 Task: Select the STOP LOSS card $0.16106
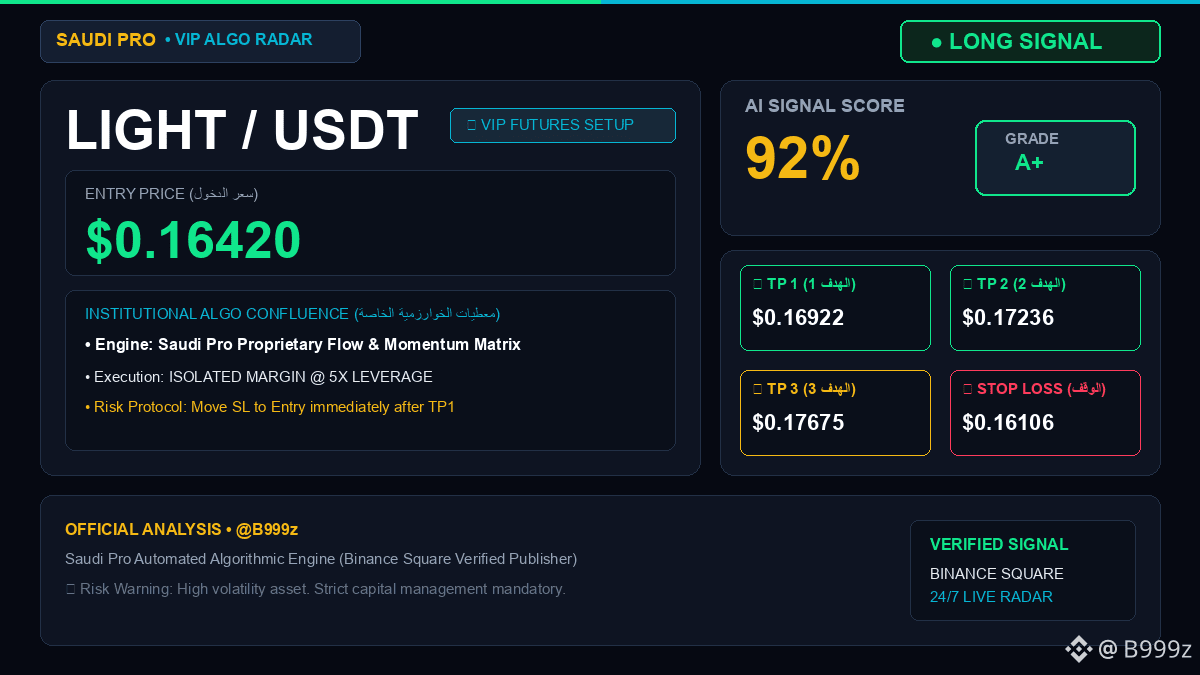1045,413
